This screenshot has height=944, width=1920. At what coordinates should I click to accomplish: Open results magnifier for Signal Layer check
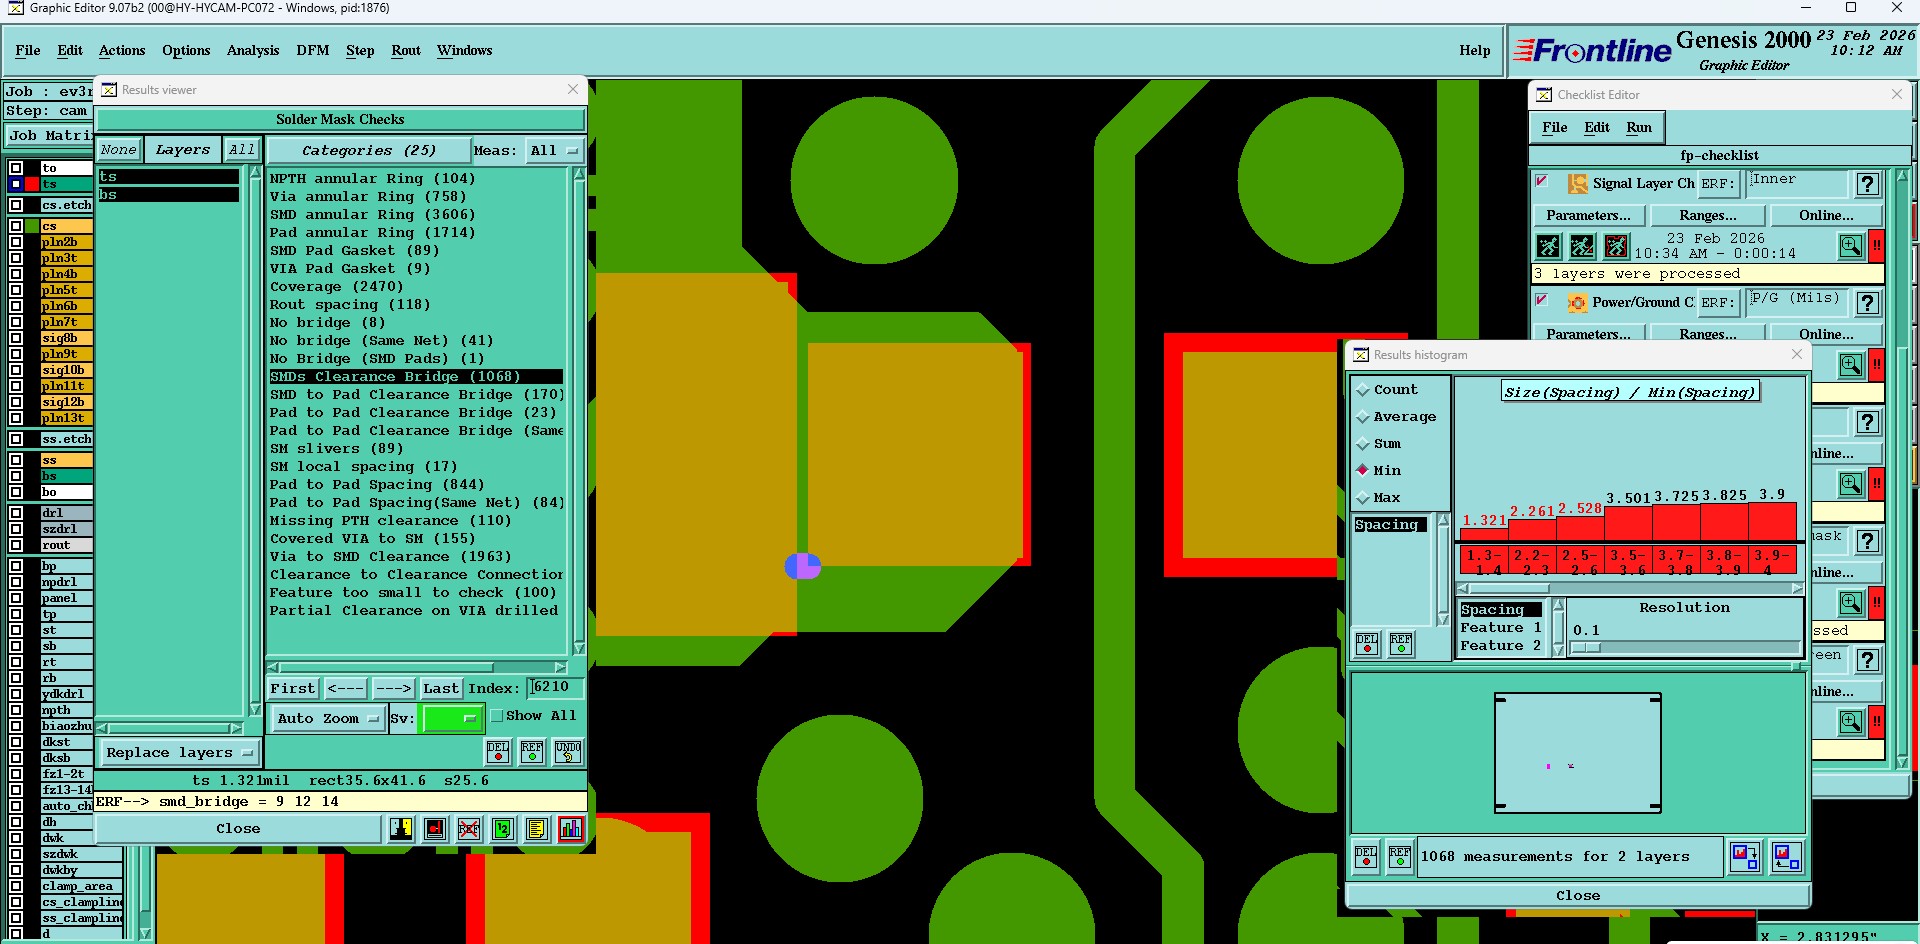1851,246
